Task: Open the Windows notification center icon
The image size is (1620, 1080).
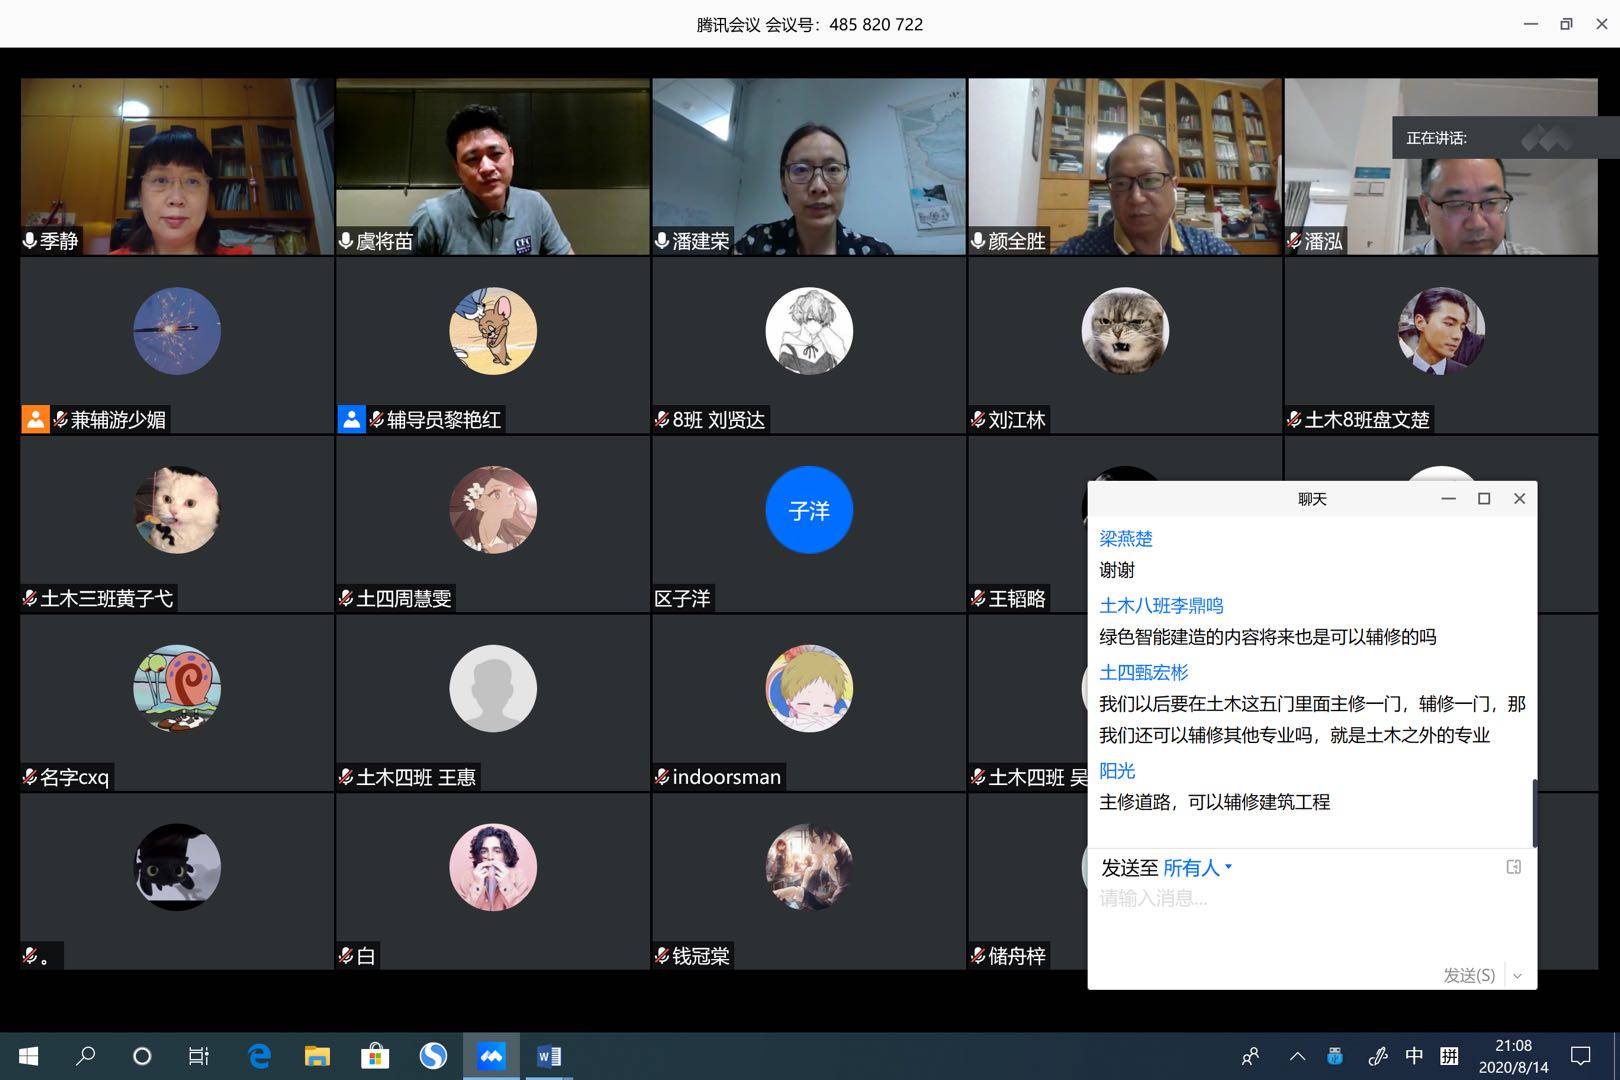Action: click(x=1580, y=1056)
